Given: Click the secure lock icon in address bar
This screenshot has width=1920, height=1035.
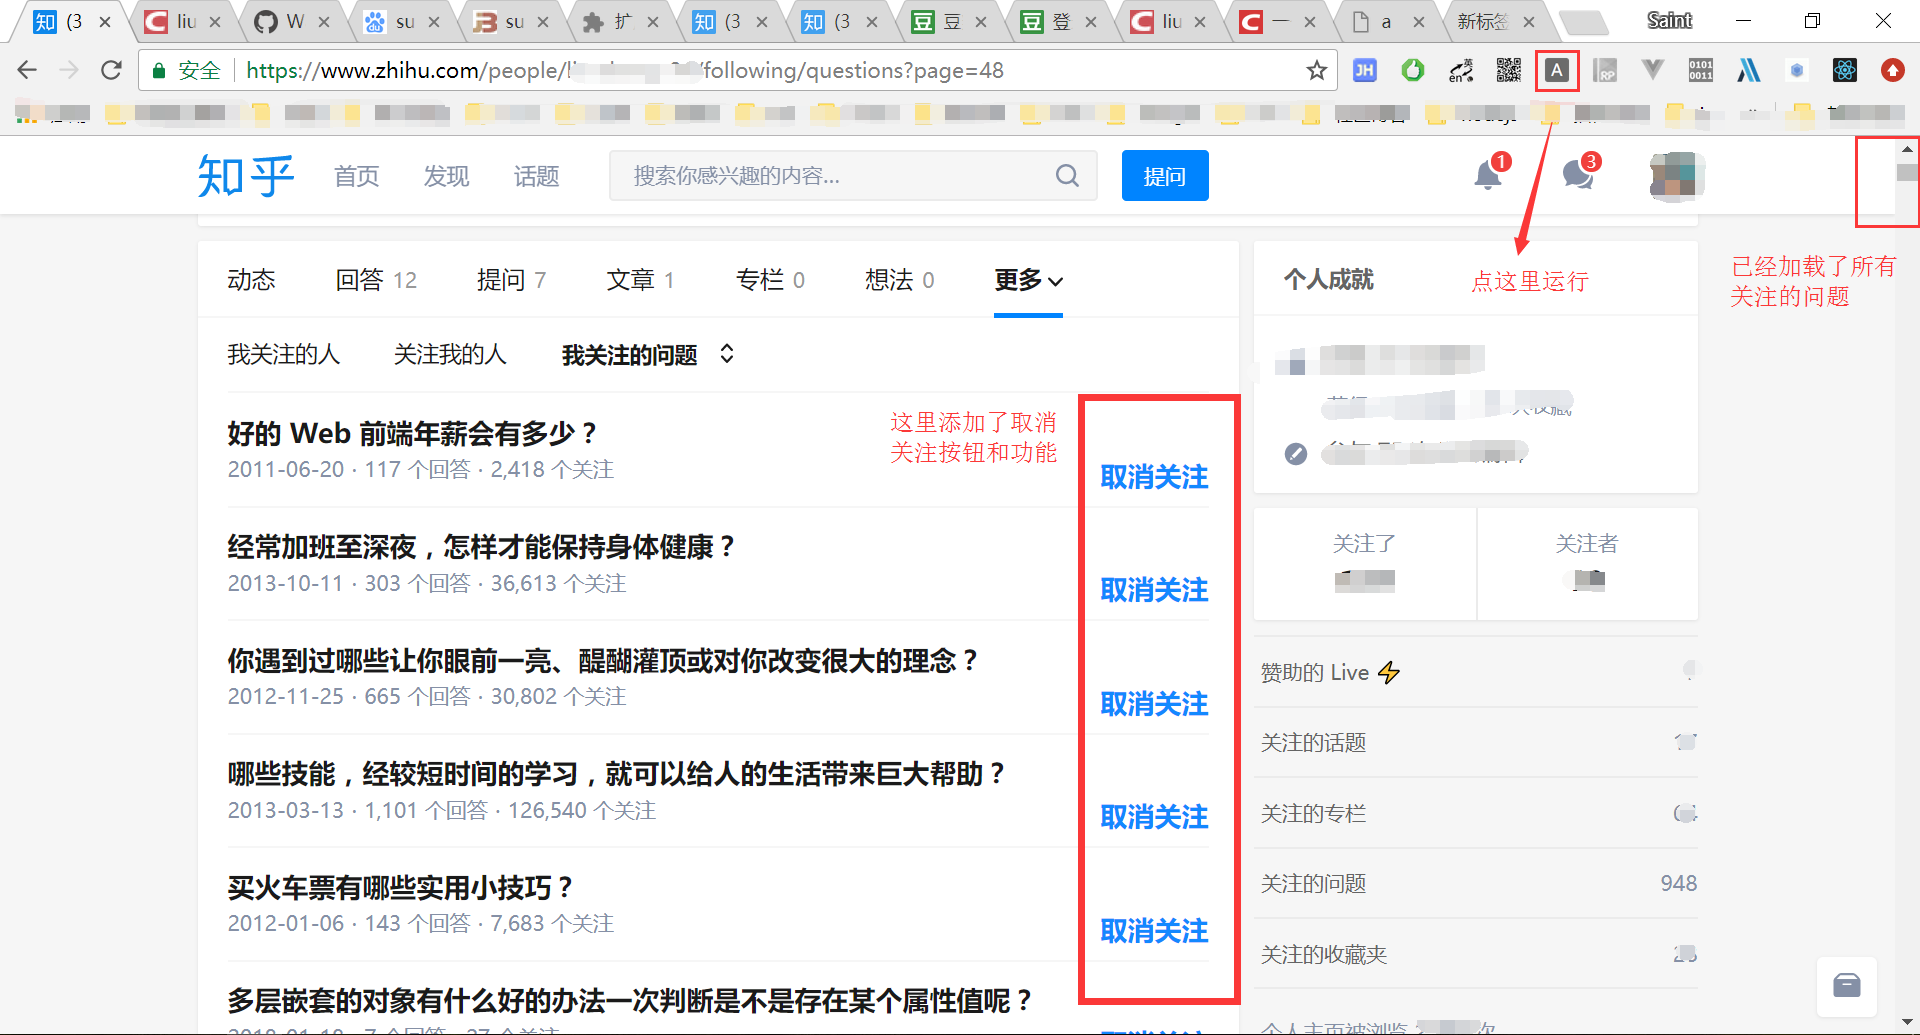Looking at the screenshot, I should (158, 70).
